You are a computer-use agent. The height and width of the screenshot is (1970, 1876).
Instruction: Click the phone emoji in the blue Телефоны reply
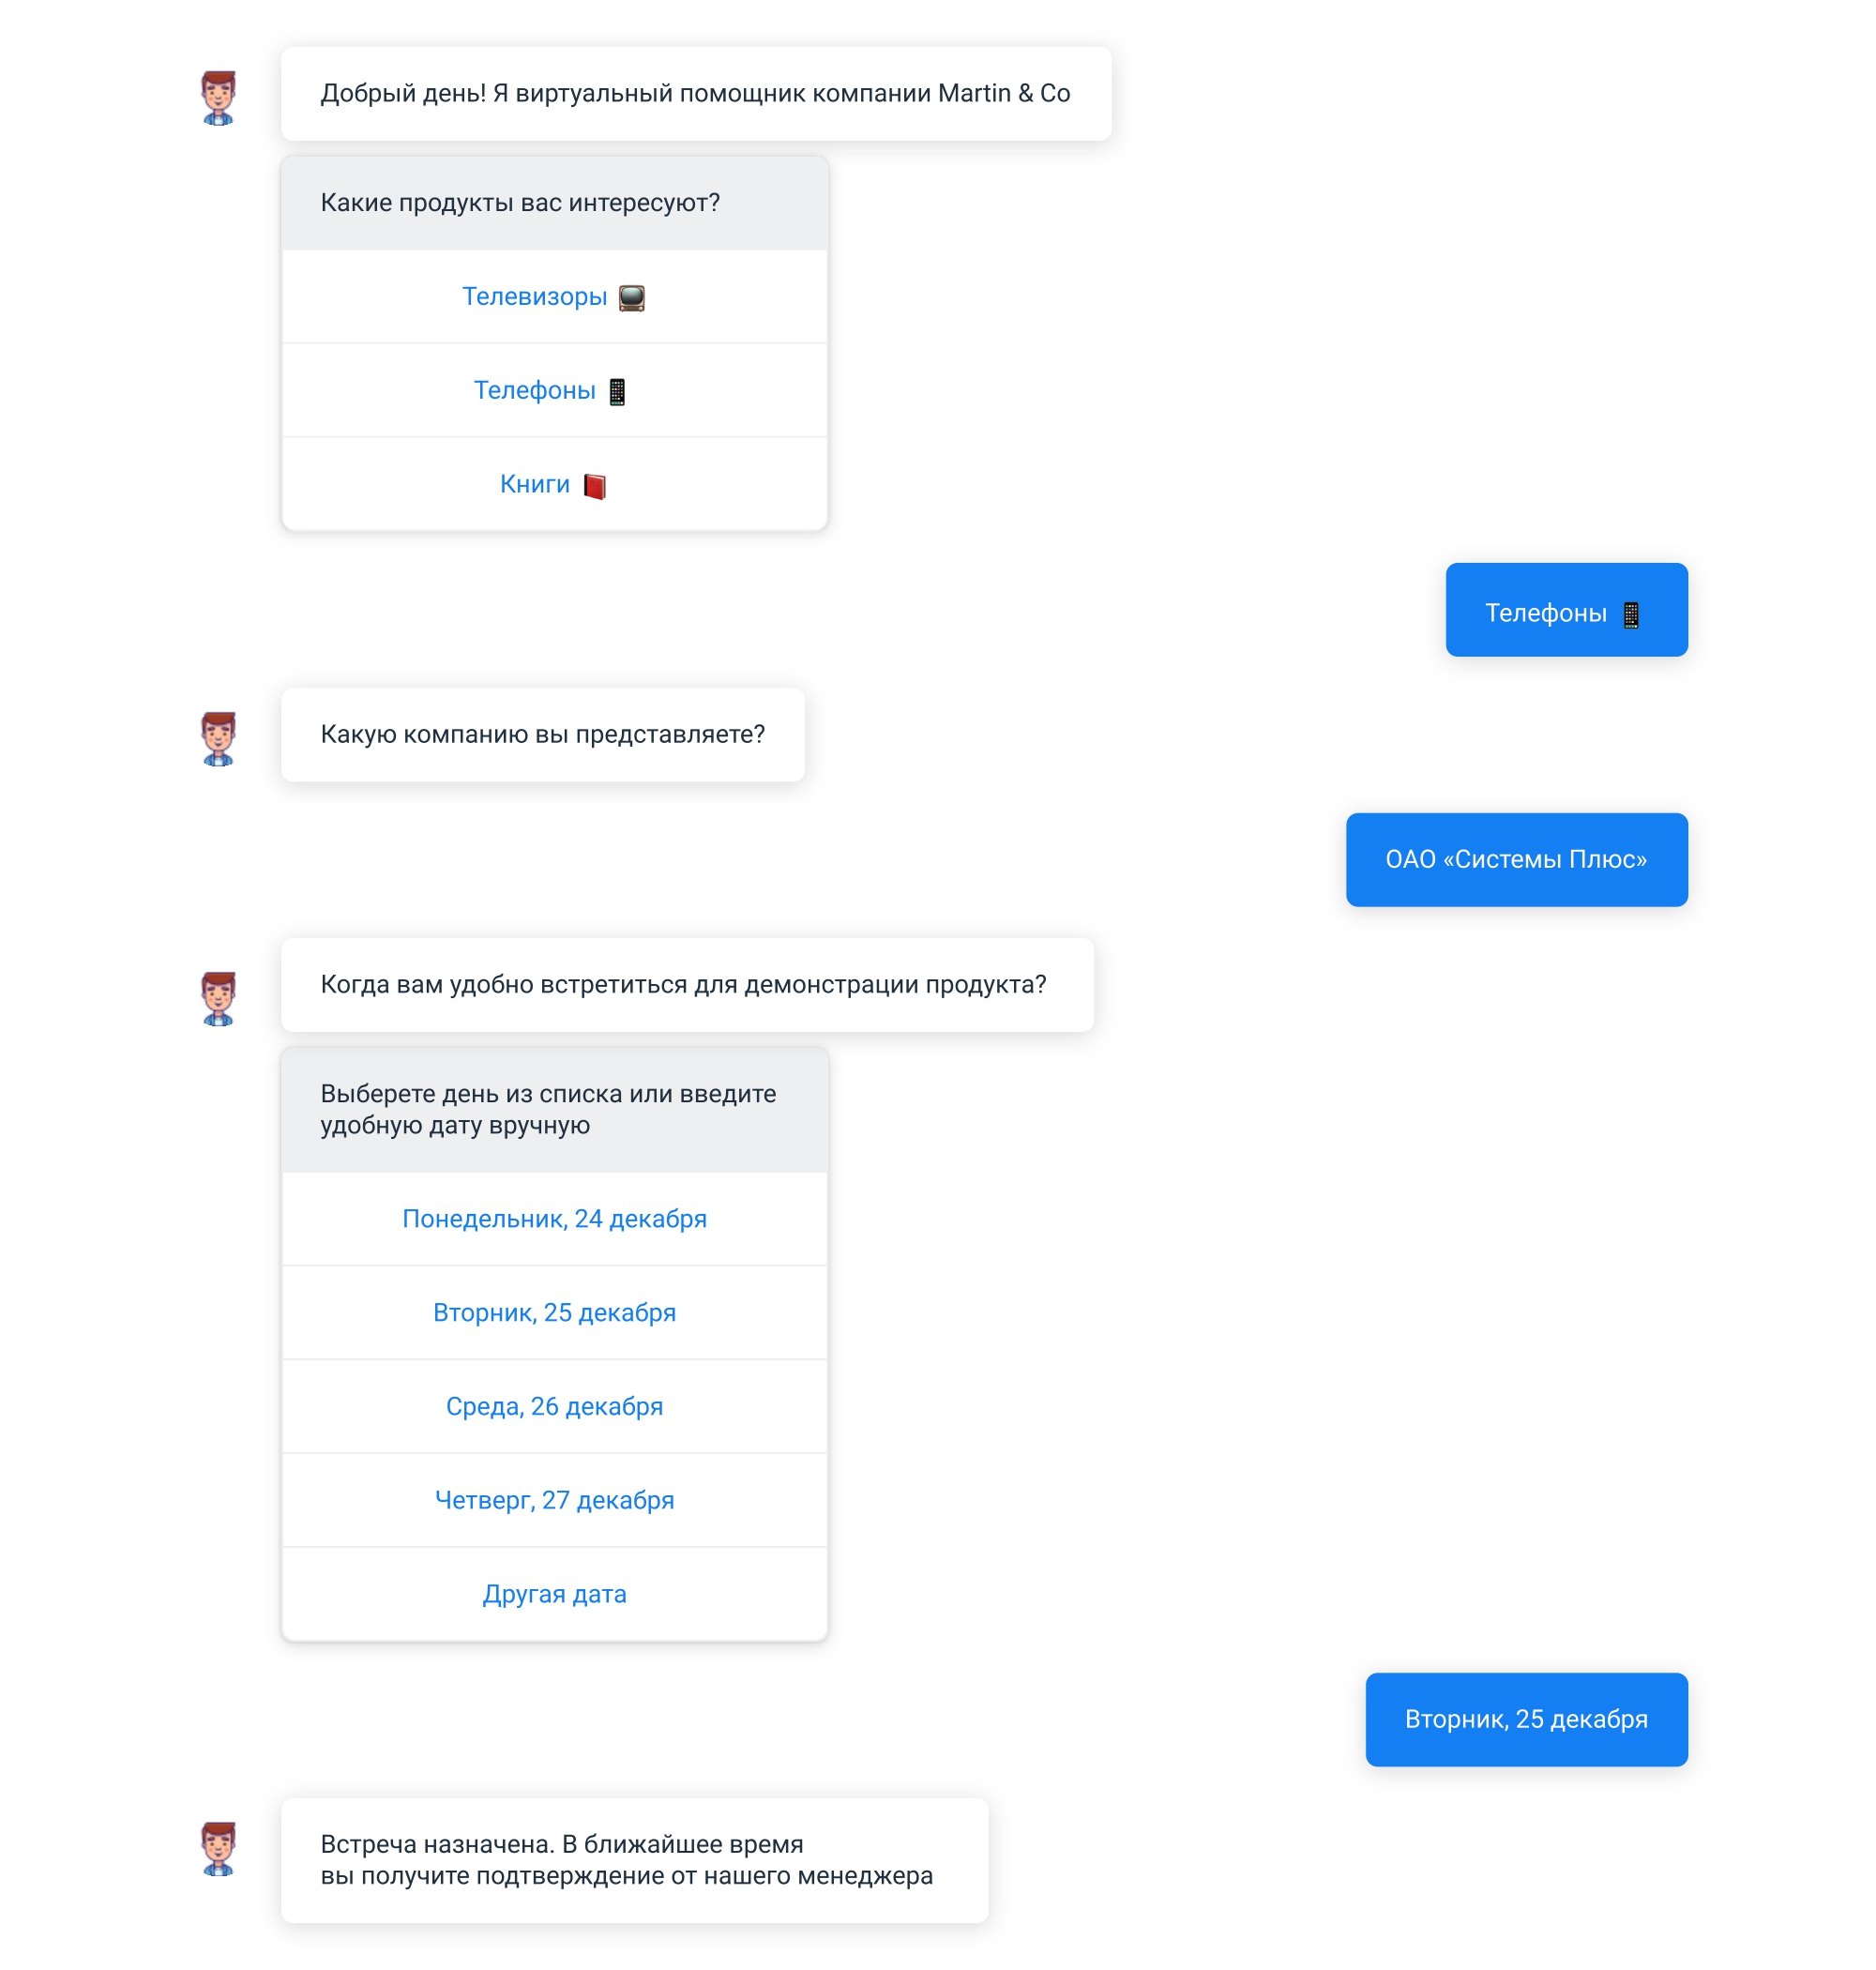1631,615
